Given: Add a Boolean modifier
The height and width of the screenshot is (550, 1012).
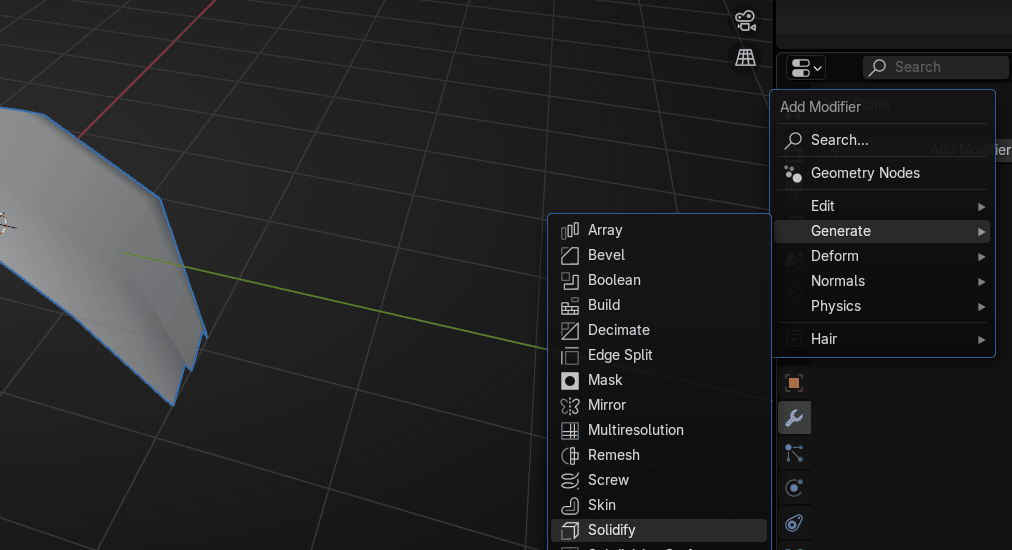Looking at the screenshot, I should pos(614,280).
